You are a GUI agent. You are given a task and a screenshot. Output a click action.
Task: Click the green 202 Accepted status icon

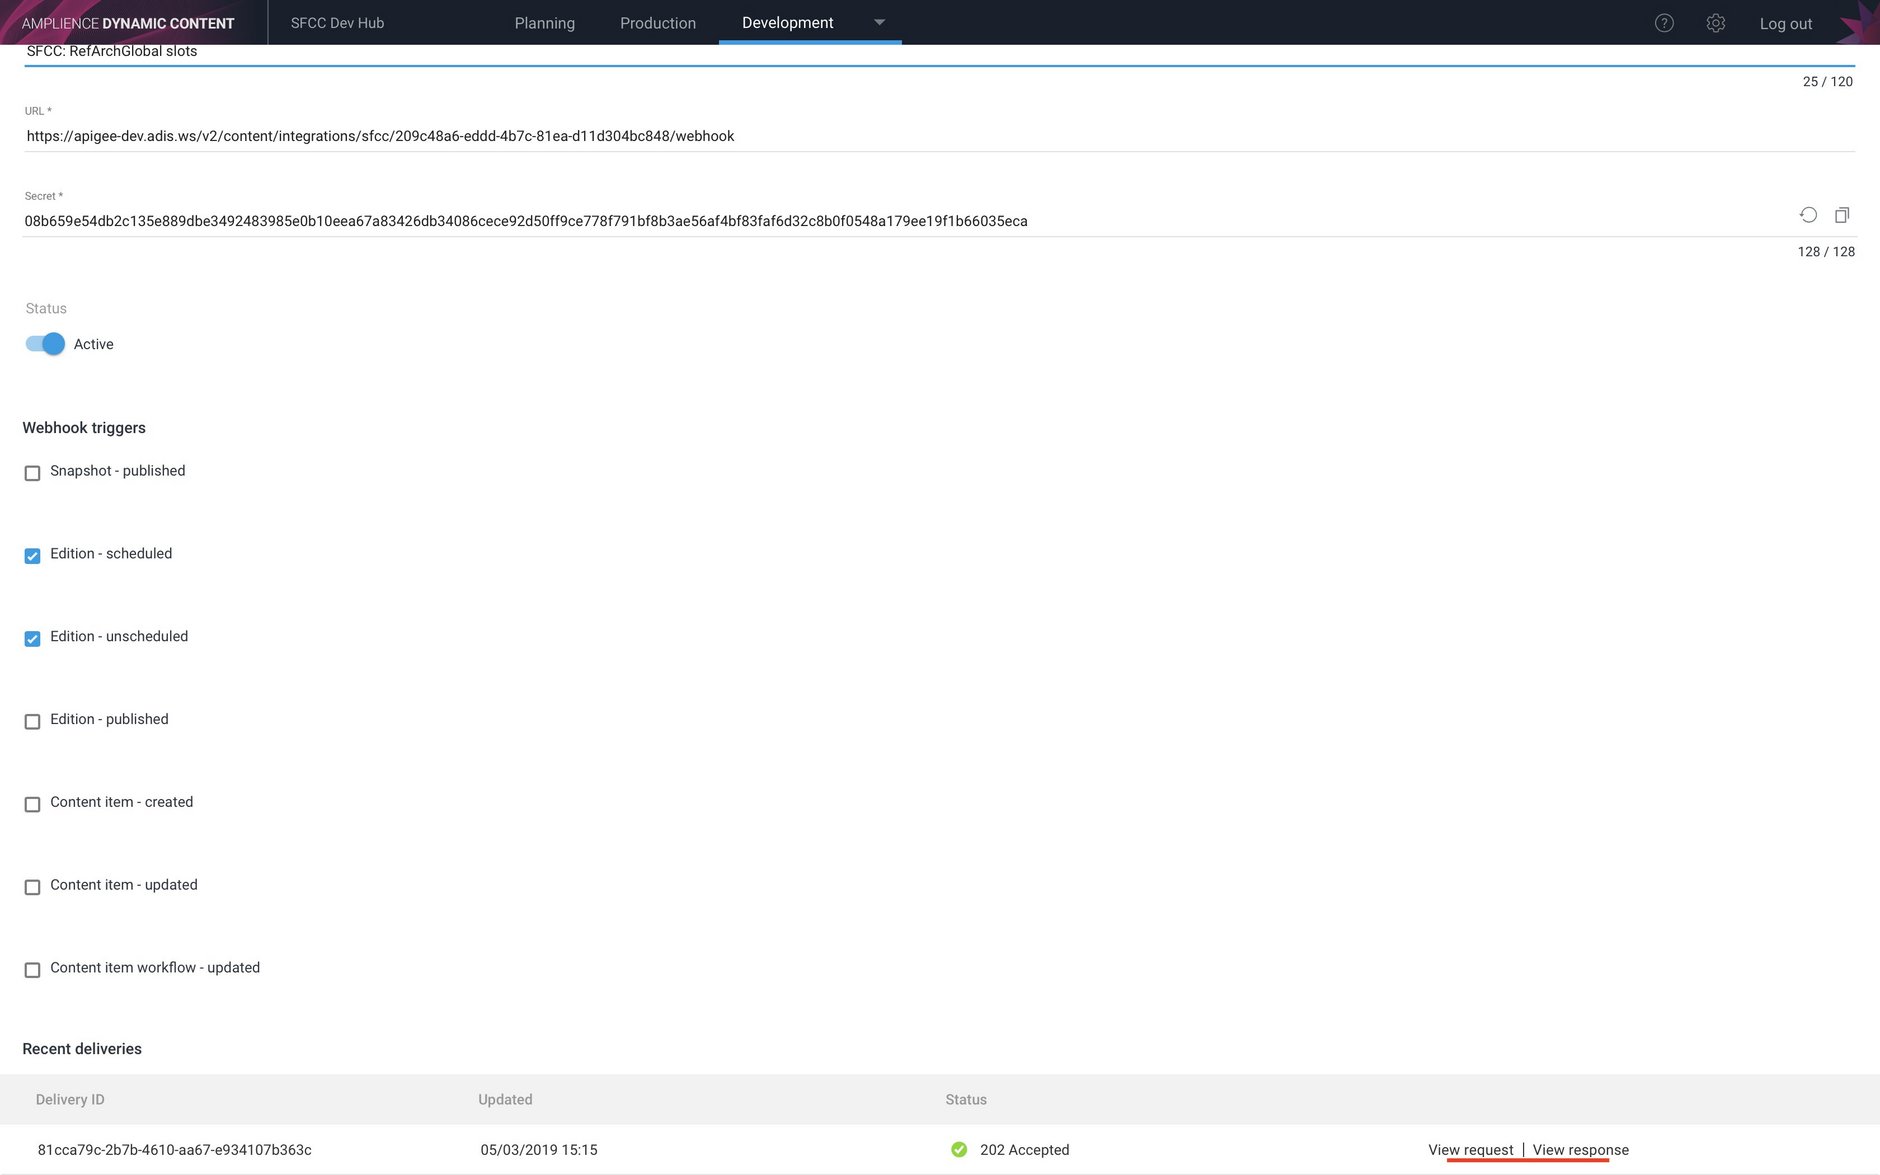(x=959, y=1150)
